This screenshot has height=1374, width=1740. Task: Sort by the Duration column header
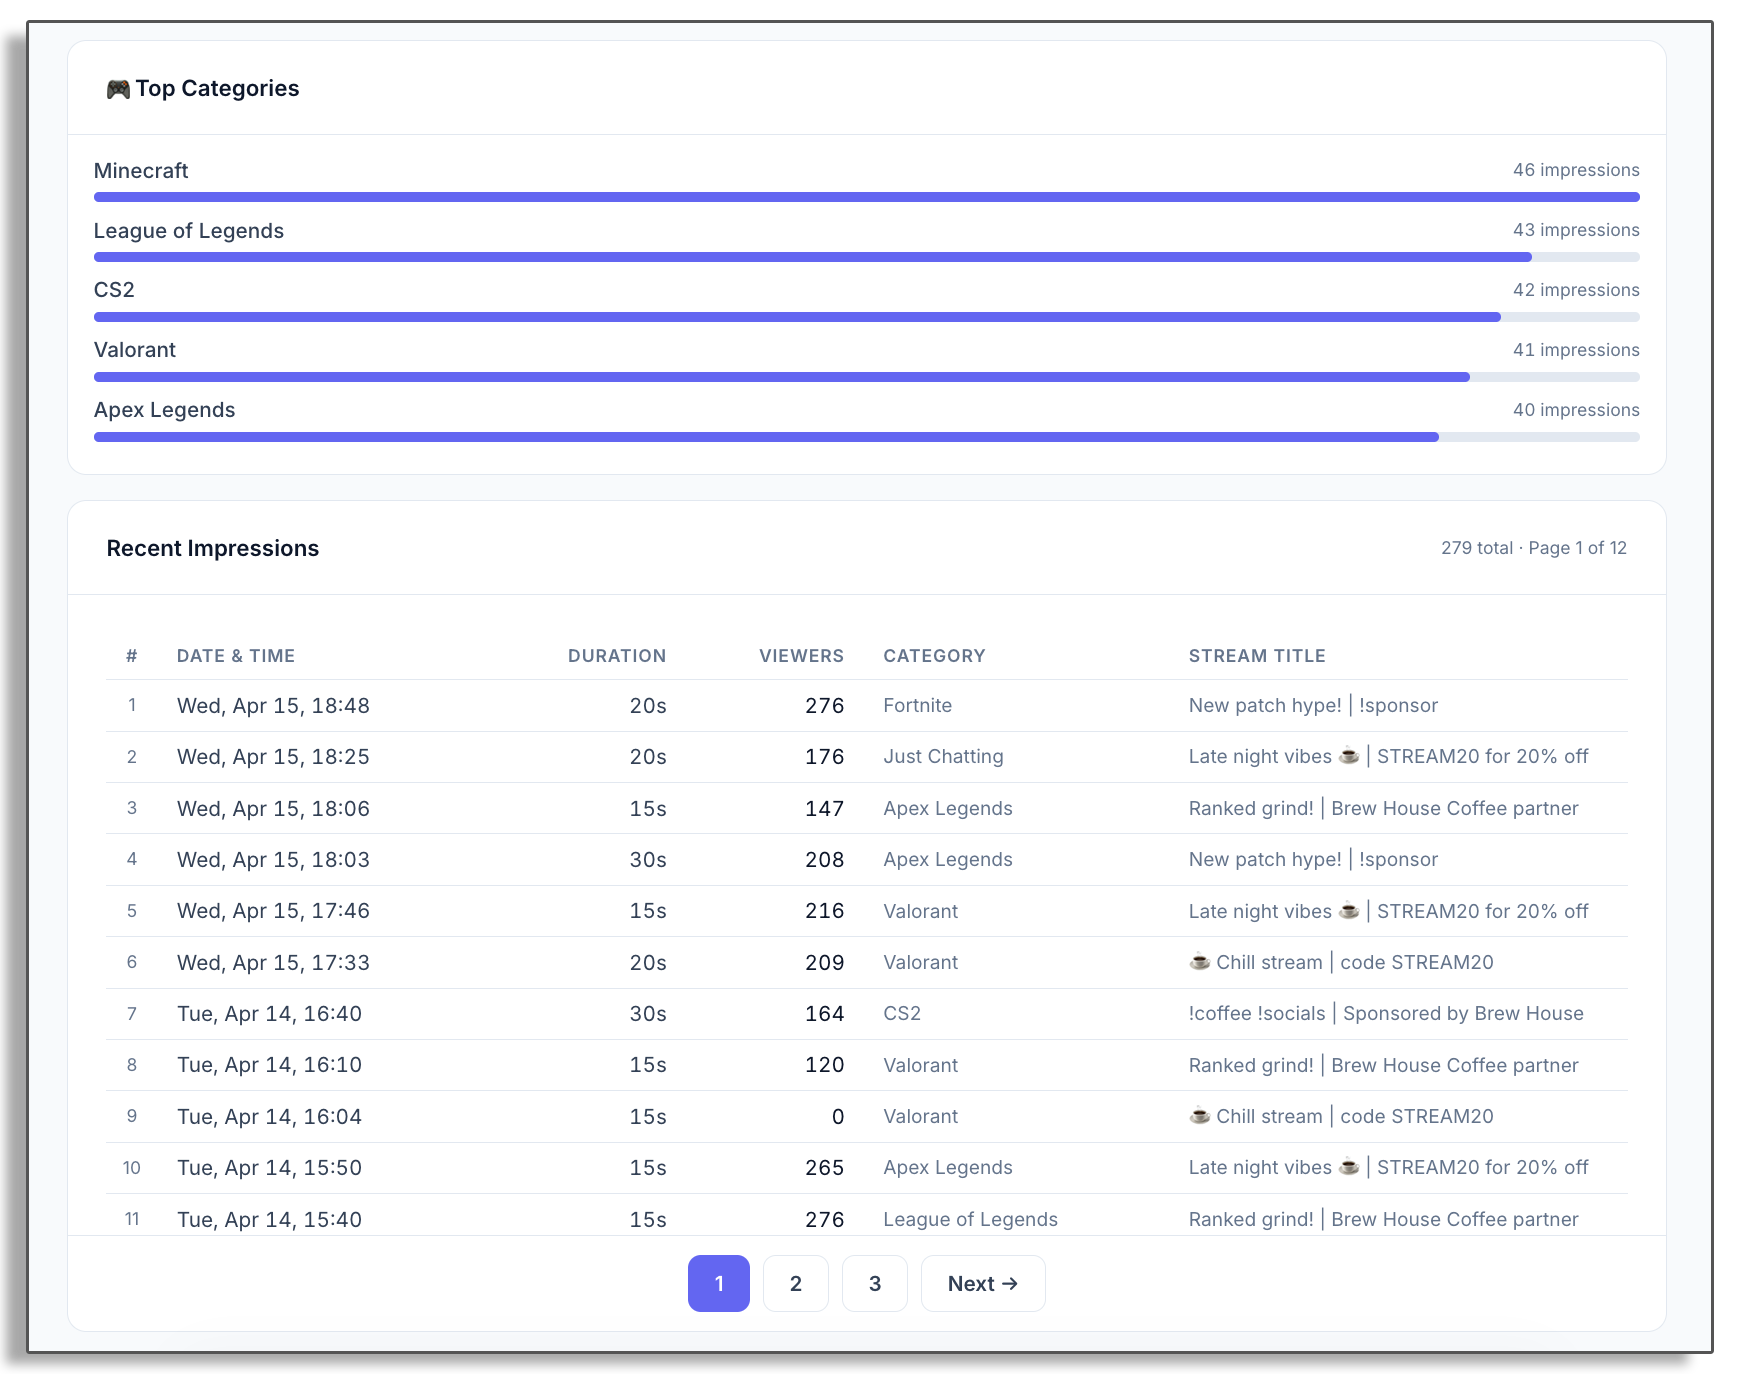(616, 656)
